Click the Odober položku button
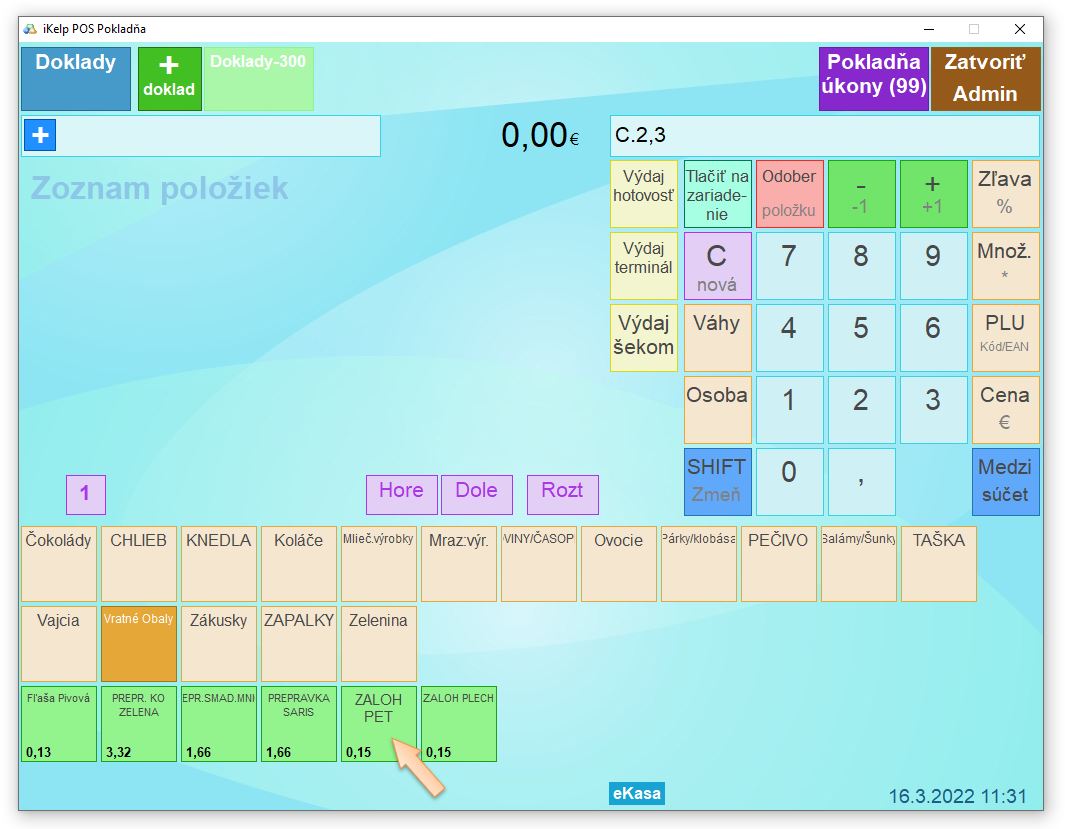 pos(789,193)
